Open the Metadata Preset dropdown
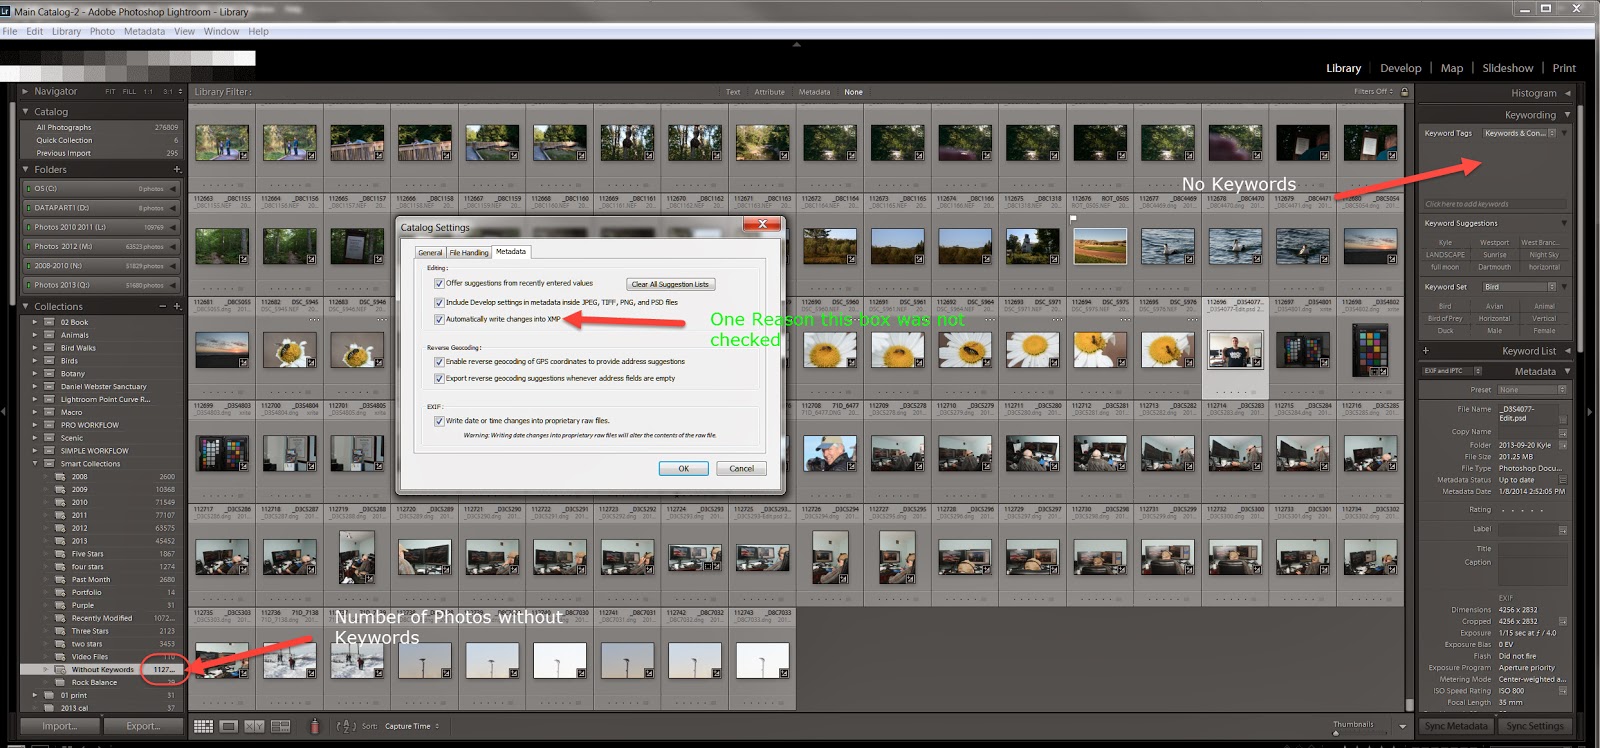This screenshot has height=748, width=1600. [x=1530, y=390]
